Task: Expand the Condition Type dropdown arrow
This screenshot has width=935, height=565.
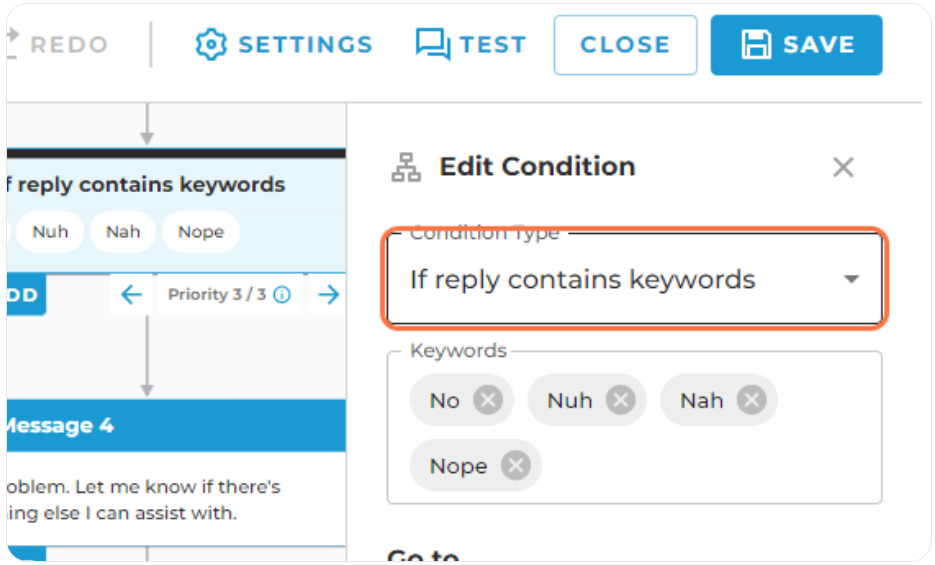Action: [x=852, y=279]
